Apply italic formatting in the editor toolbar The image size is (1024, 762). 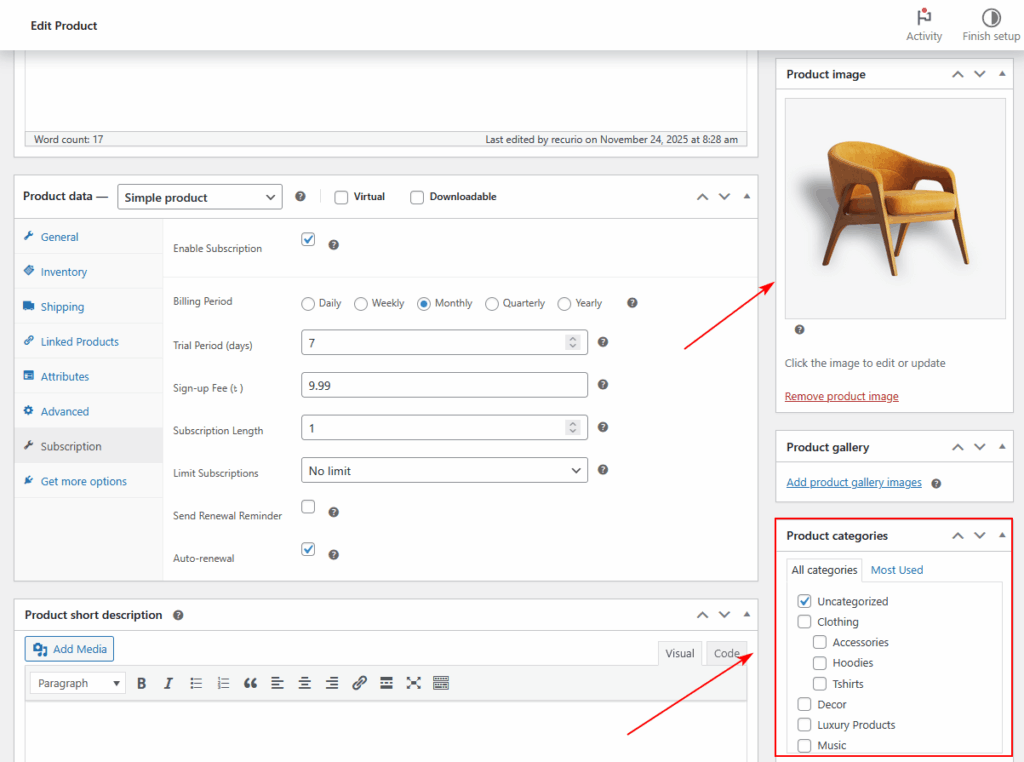point(168,683)
